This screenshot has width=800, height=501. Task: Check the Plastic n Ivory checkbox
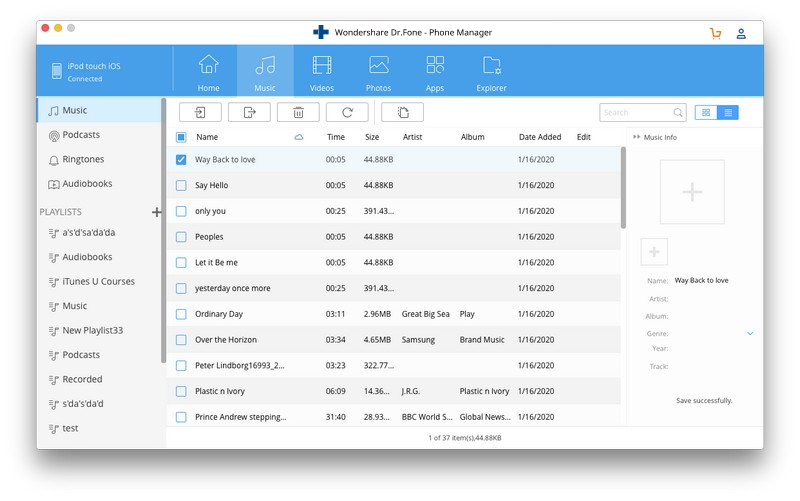point(181,391)
